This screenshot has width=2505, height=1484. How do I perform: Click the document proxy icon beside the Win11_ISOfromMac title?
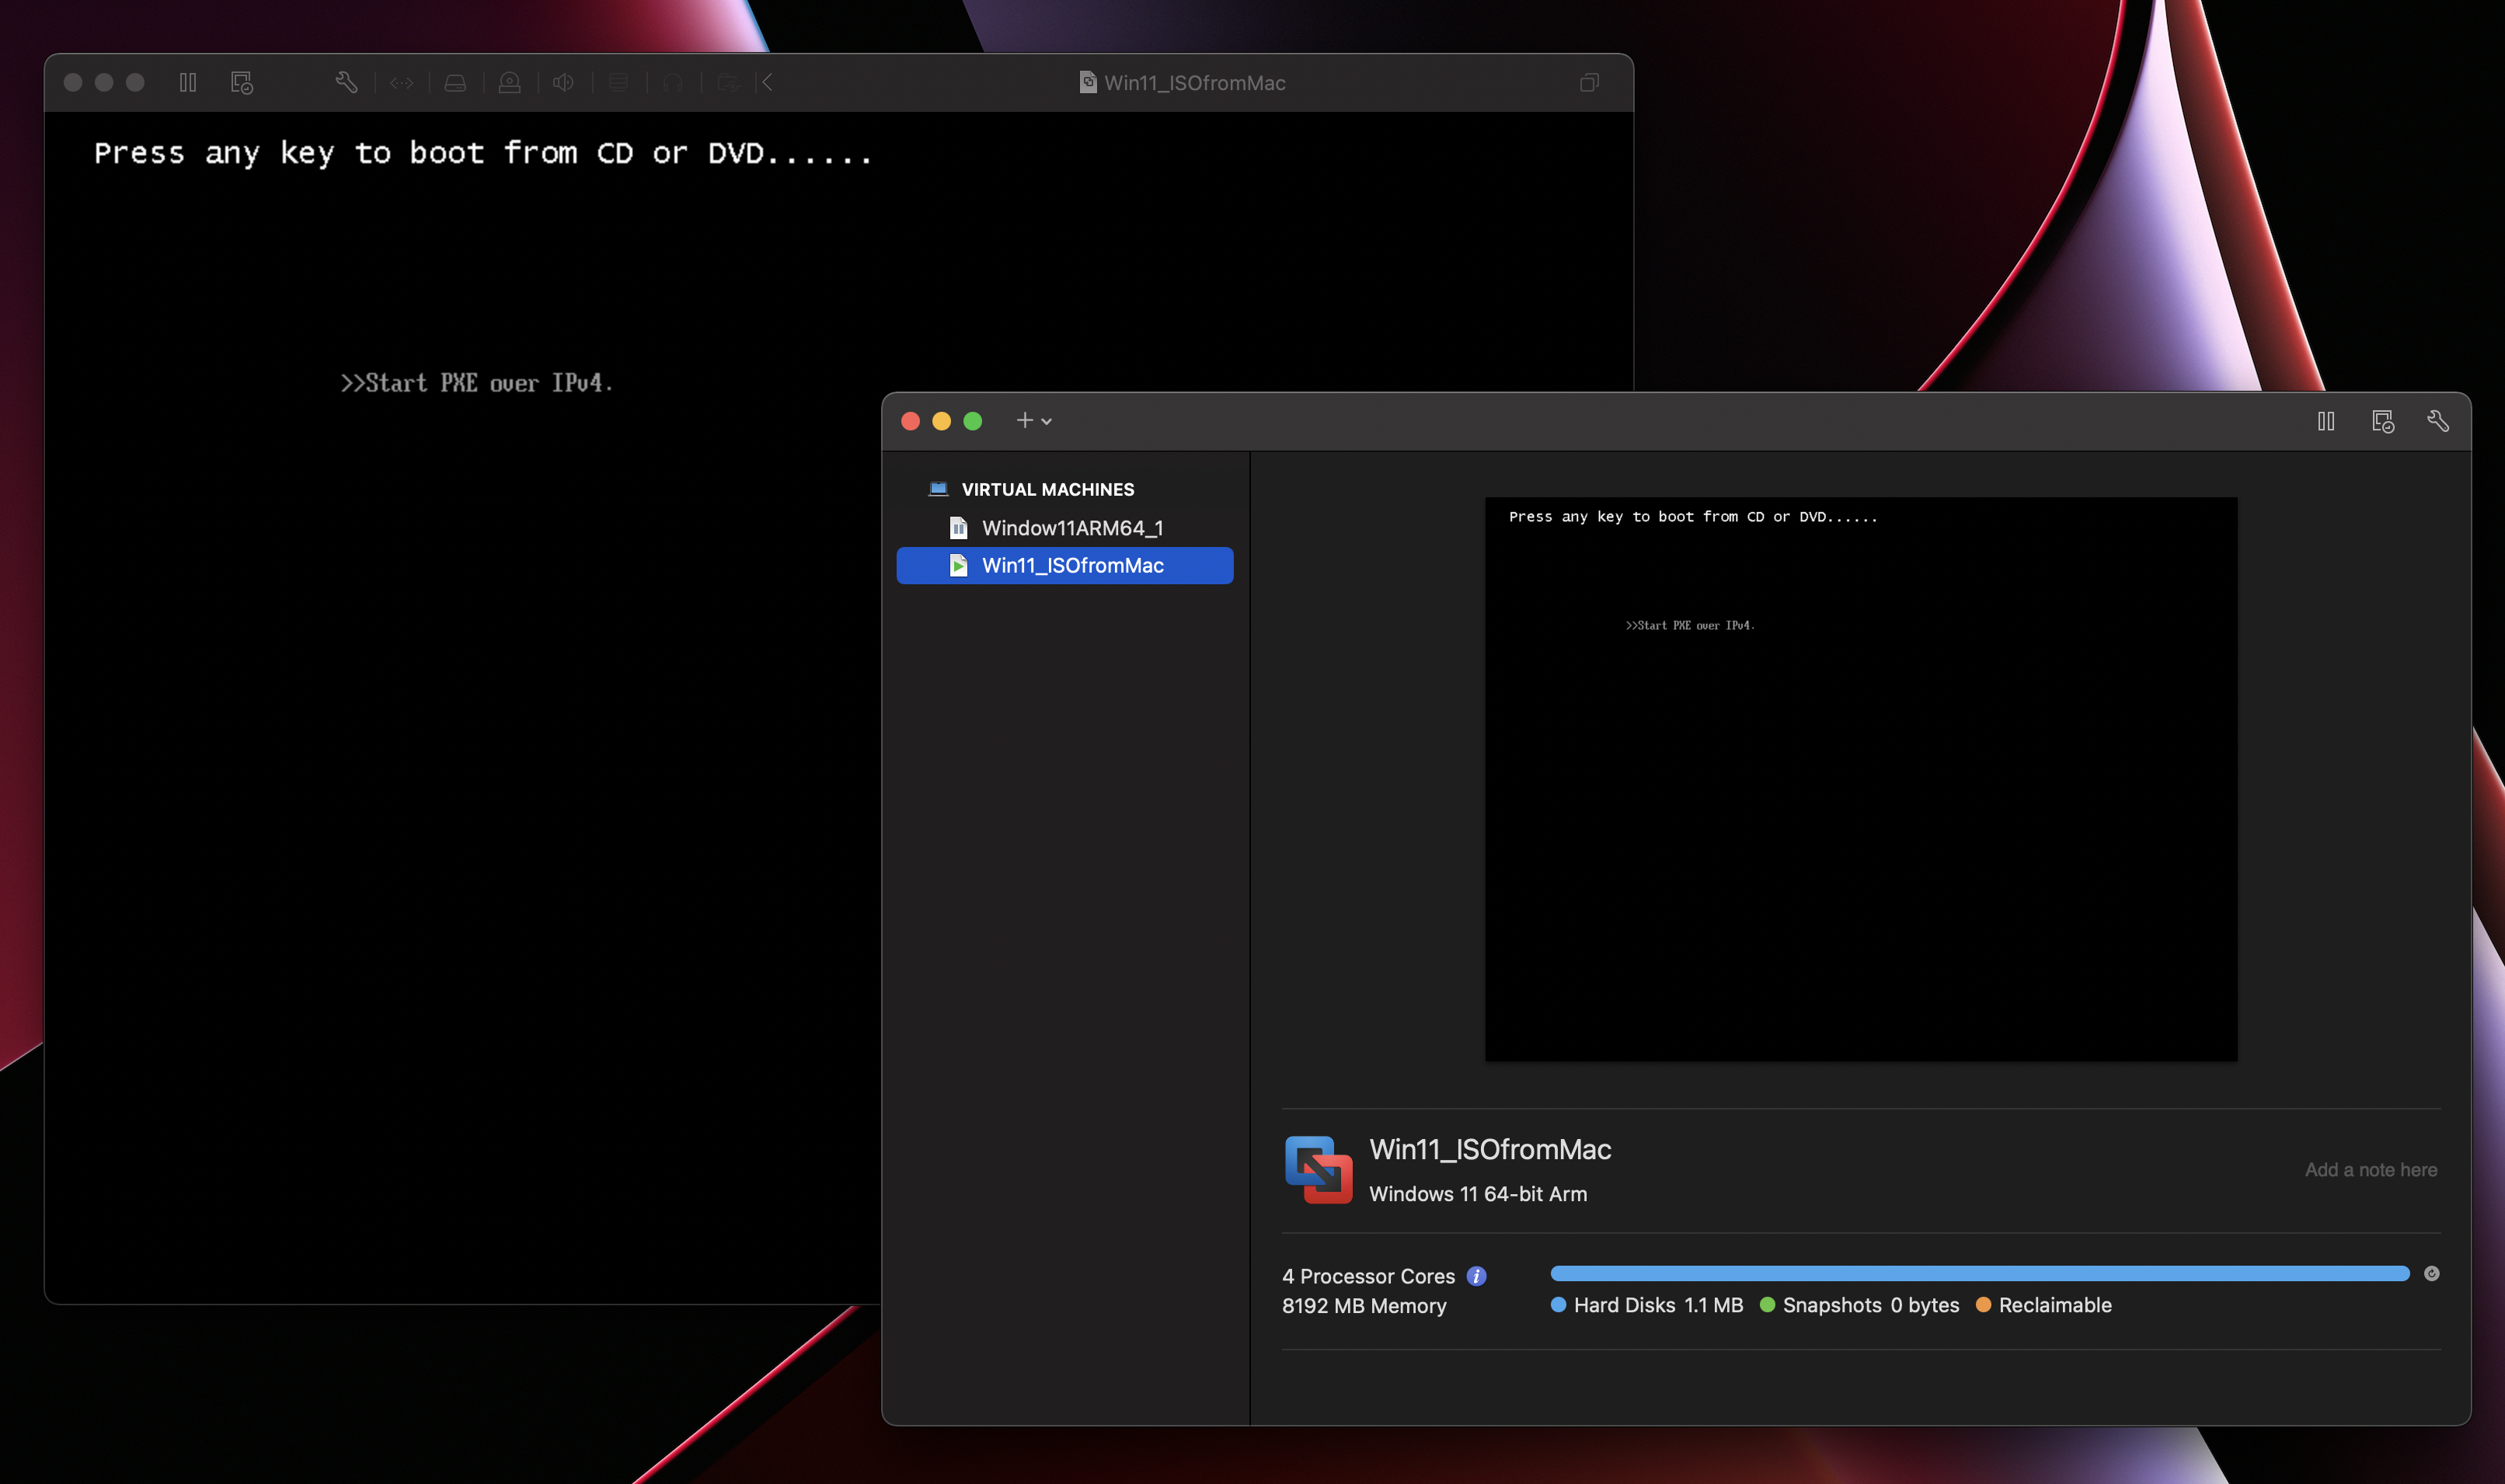pos(1088,82)
